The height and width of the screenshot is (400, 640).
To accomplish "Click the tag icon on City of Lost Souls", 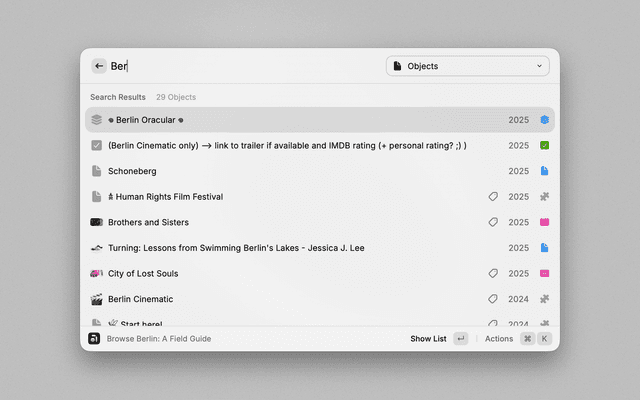I will 493,273.
